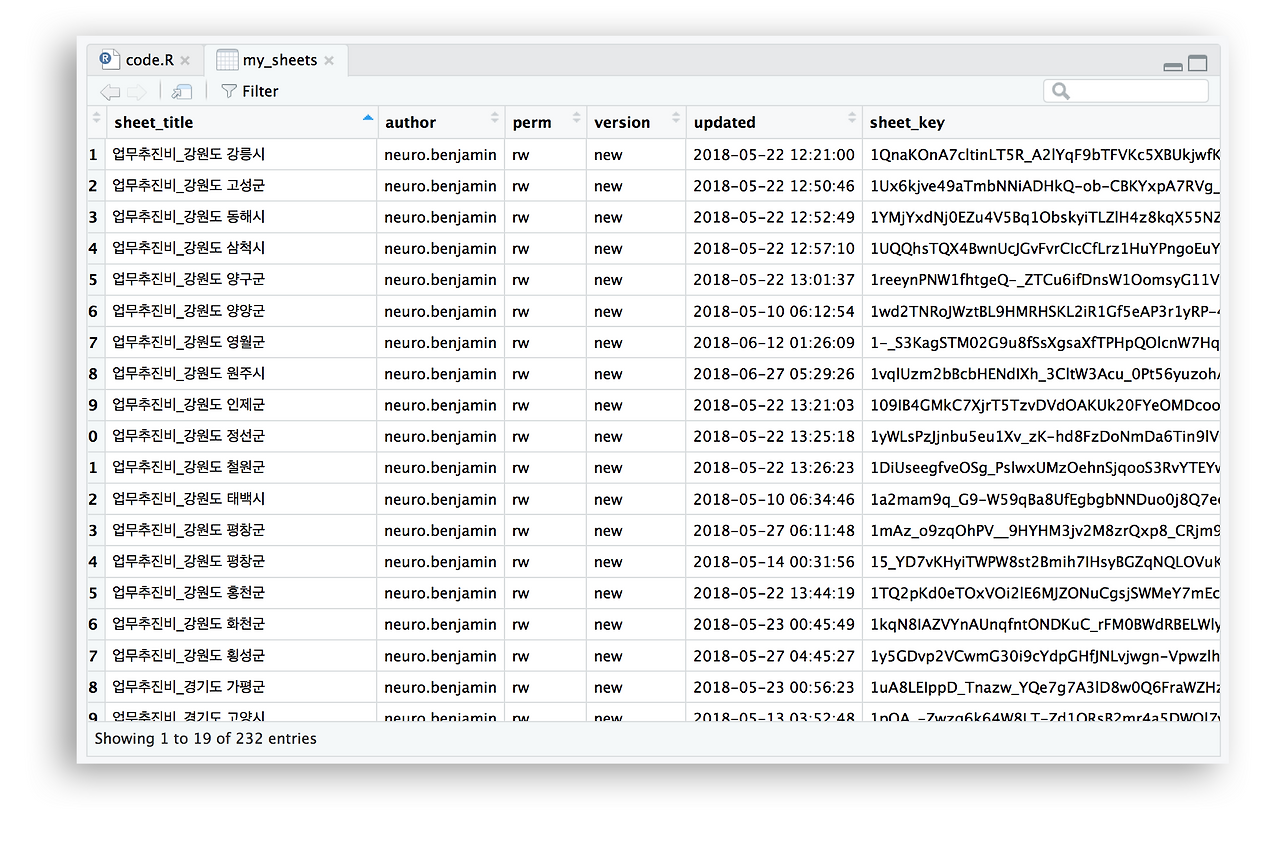
Task: Sort by the author column arrows
Action: coord(494,119)
